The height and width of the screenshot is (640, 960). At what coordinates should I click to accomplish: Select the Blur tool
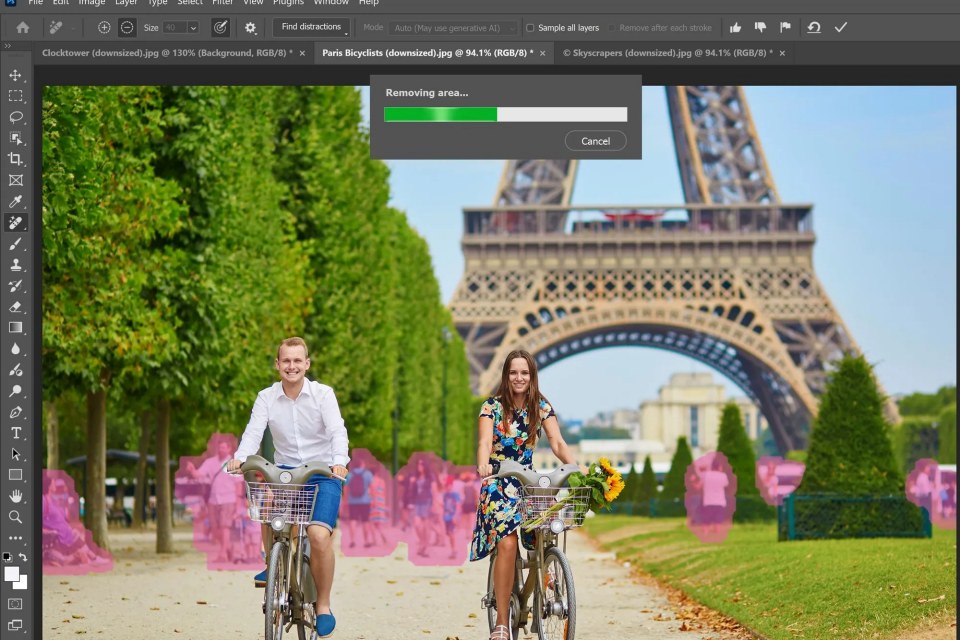pyautogui.click(x=16, y=349)
